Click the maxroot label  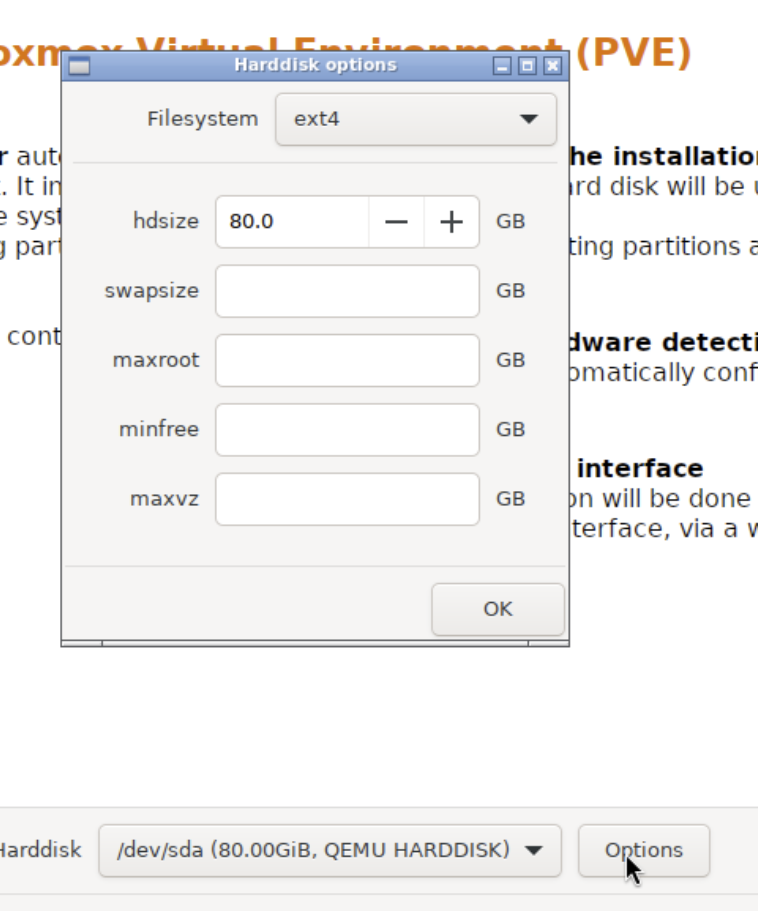(x=156, y=360)
